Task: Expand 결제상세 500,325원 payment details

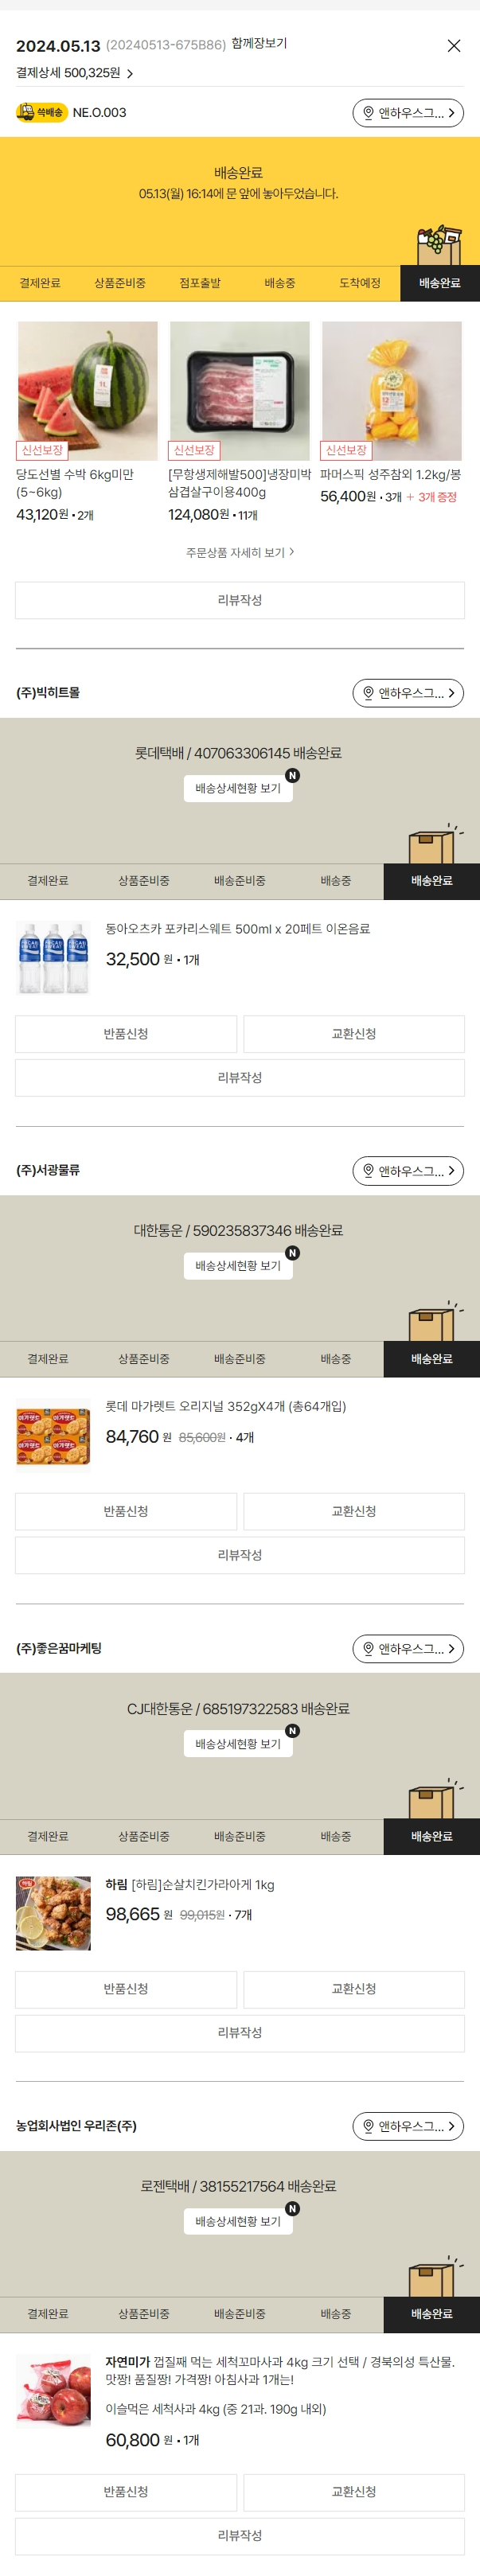Action: (75, 73)
